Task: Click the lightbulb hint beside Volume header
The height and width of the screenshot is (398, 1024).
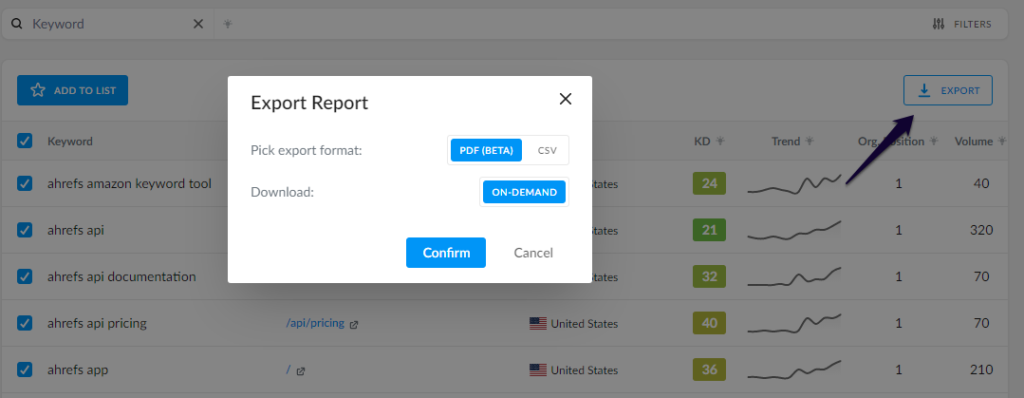Action: click(1002, 141)
